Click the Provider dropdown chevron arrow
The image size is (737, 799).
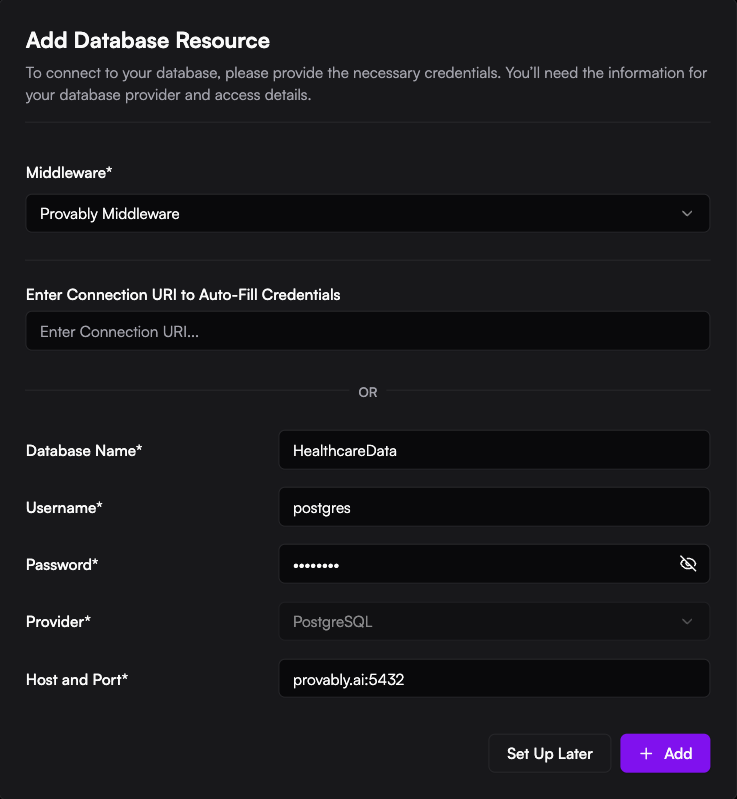[686, 622]
